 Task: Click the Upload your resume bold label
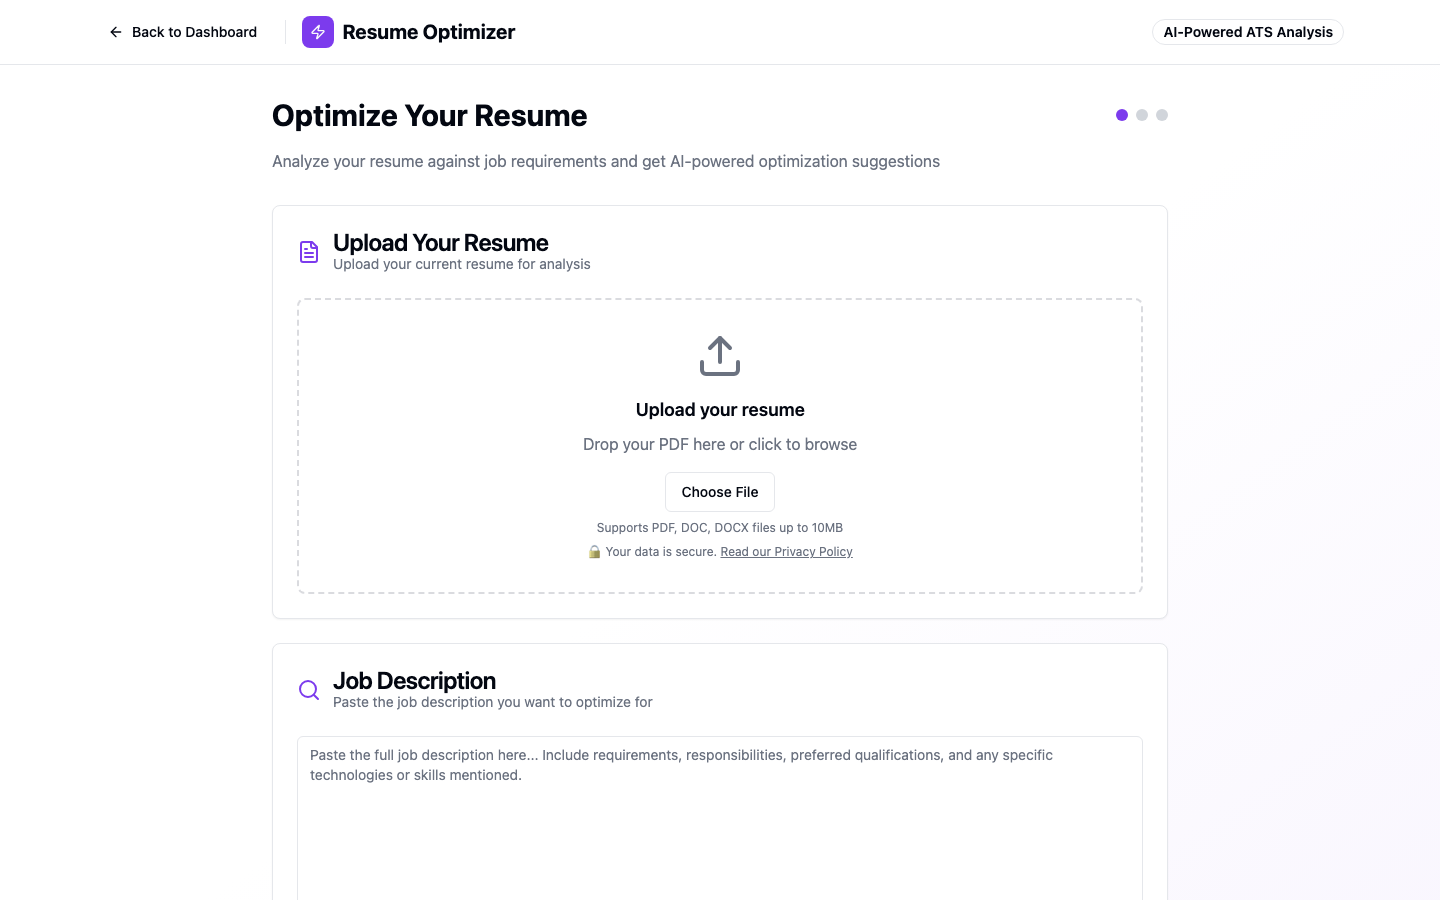[x=720, y=410]
